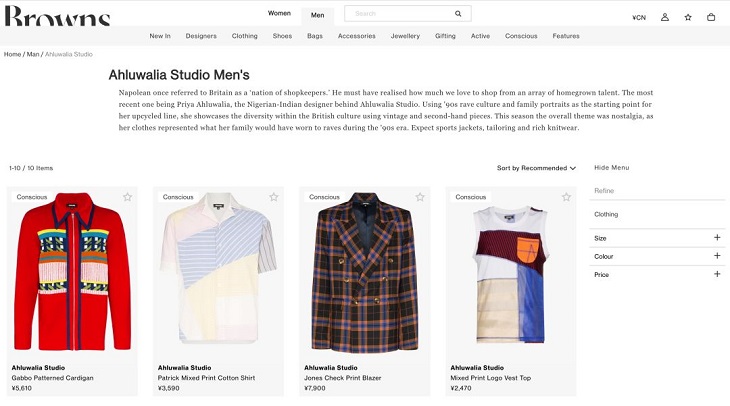The image size is (730, 406).
Task: Open the Clothing menu in navigation bar
Action: (x=244, y=36)
